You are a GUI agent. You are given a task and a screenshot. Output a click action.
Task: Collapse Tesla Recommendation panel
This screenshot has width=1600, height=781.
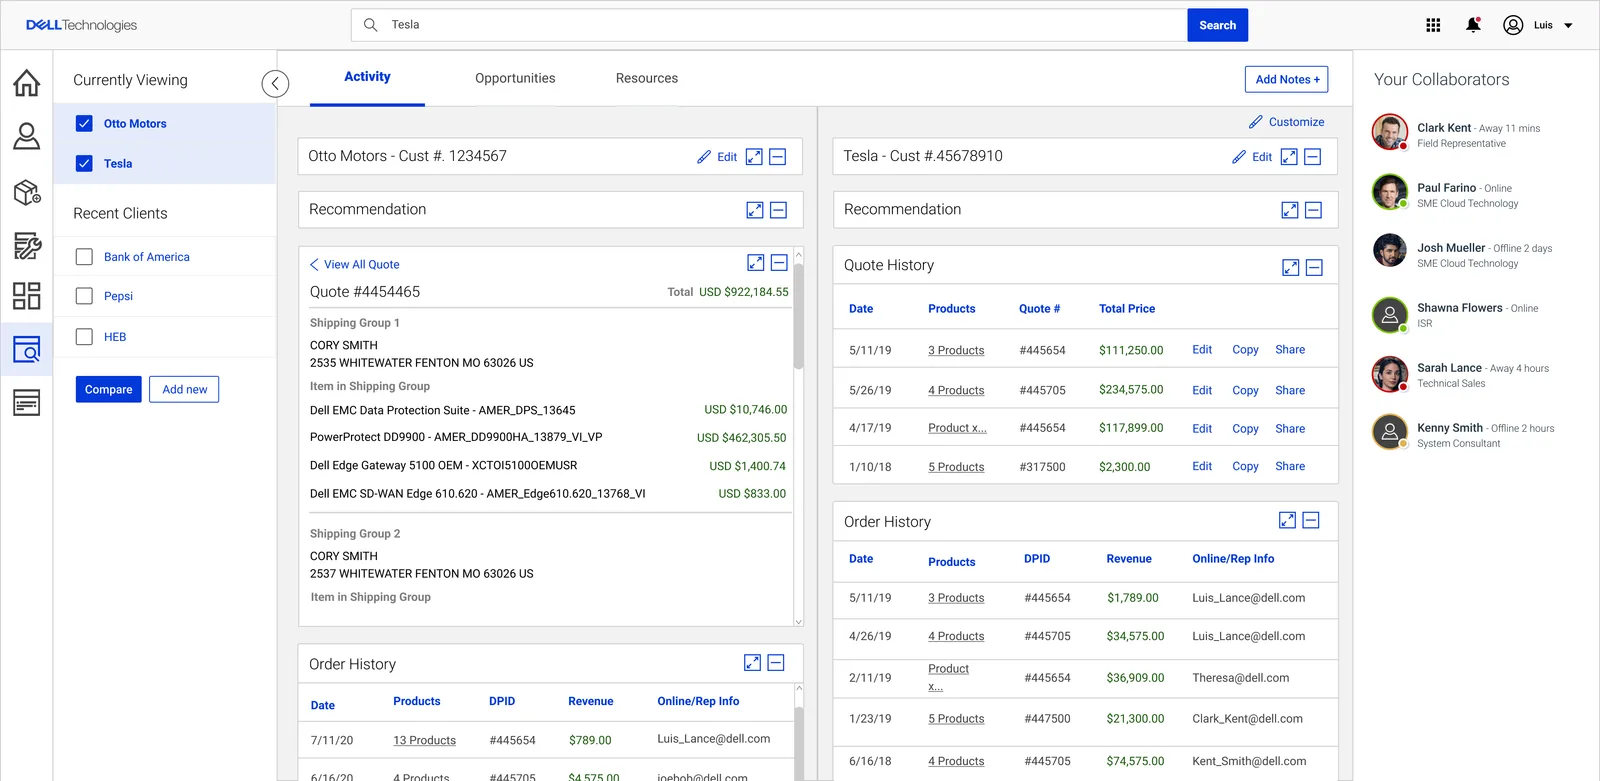click(1314, 210)
